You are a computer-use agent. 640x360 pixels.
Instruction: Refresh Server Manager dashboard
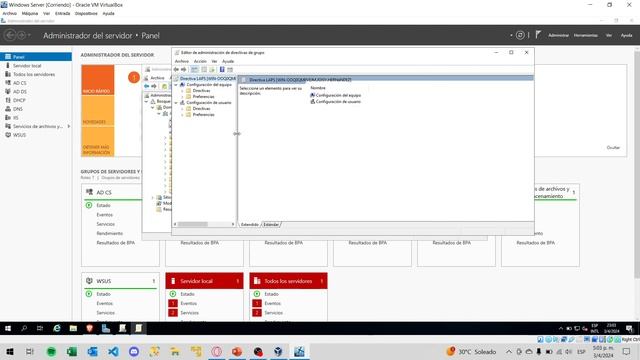(x=520, y=35)
